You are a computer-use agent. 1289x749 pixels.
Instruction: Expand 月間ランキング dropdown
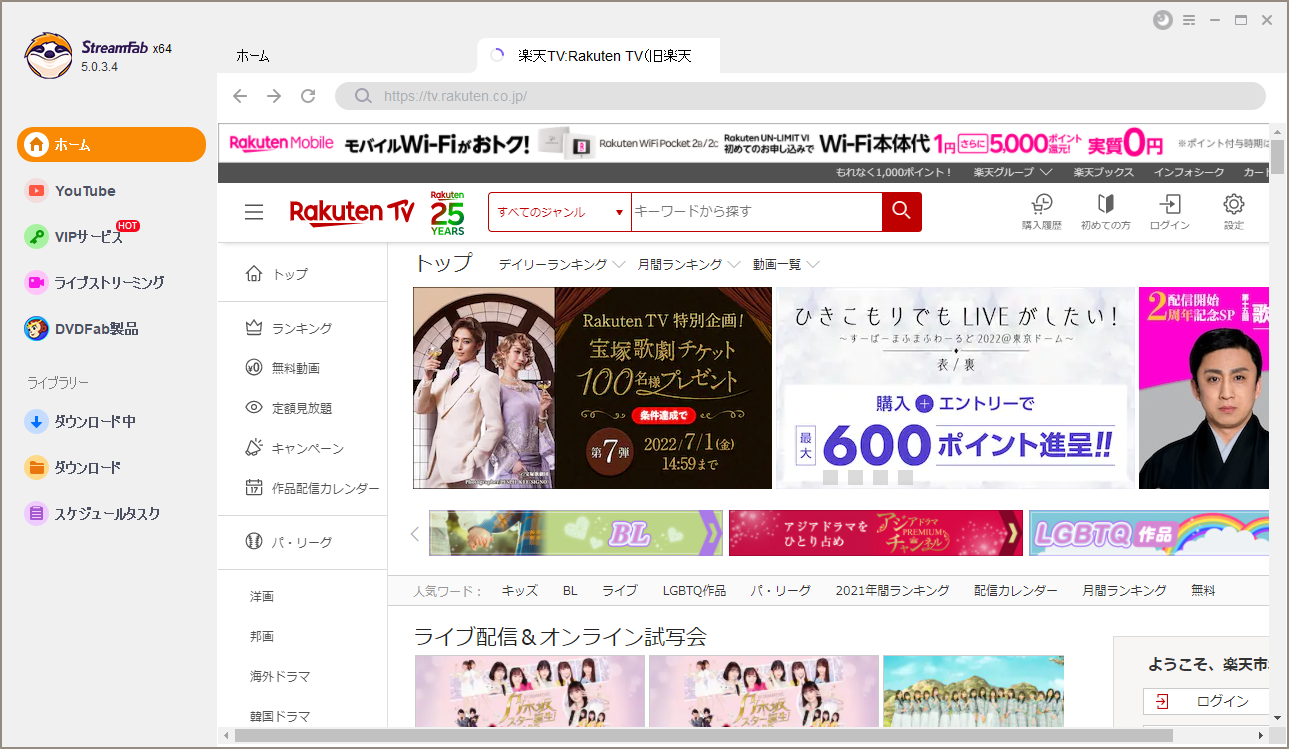coord(689,265)
